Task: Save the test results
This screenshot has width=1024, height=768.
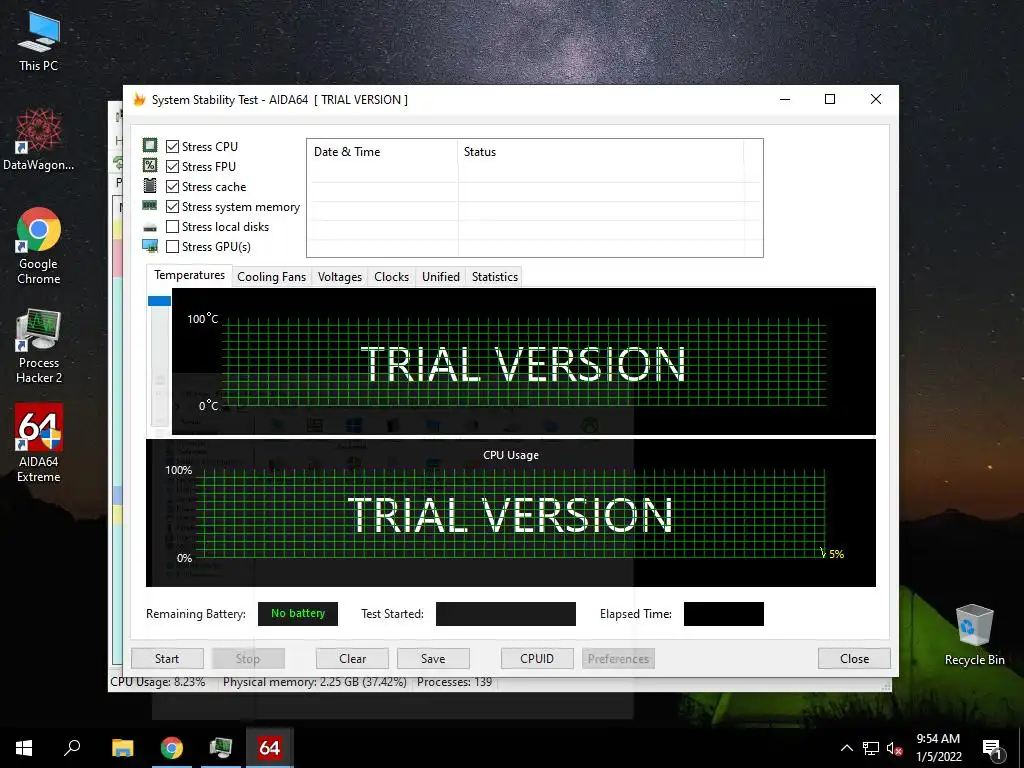Action: pos(433,658)
